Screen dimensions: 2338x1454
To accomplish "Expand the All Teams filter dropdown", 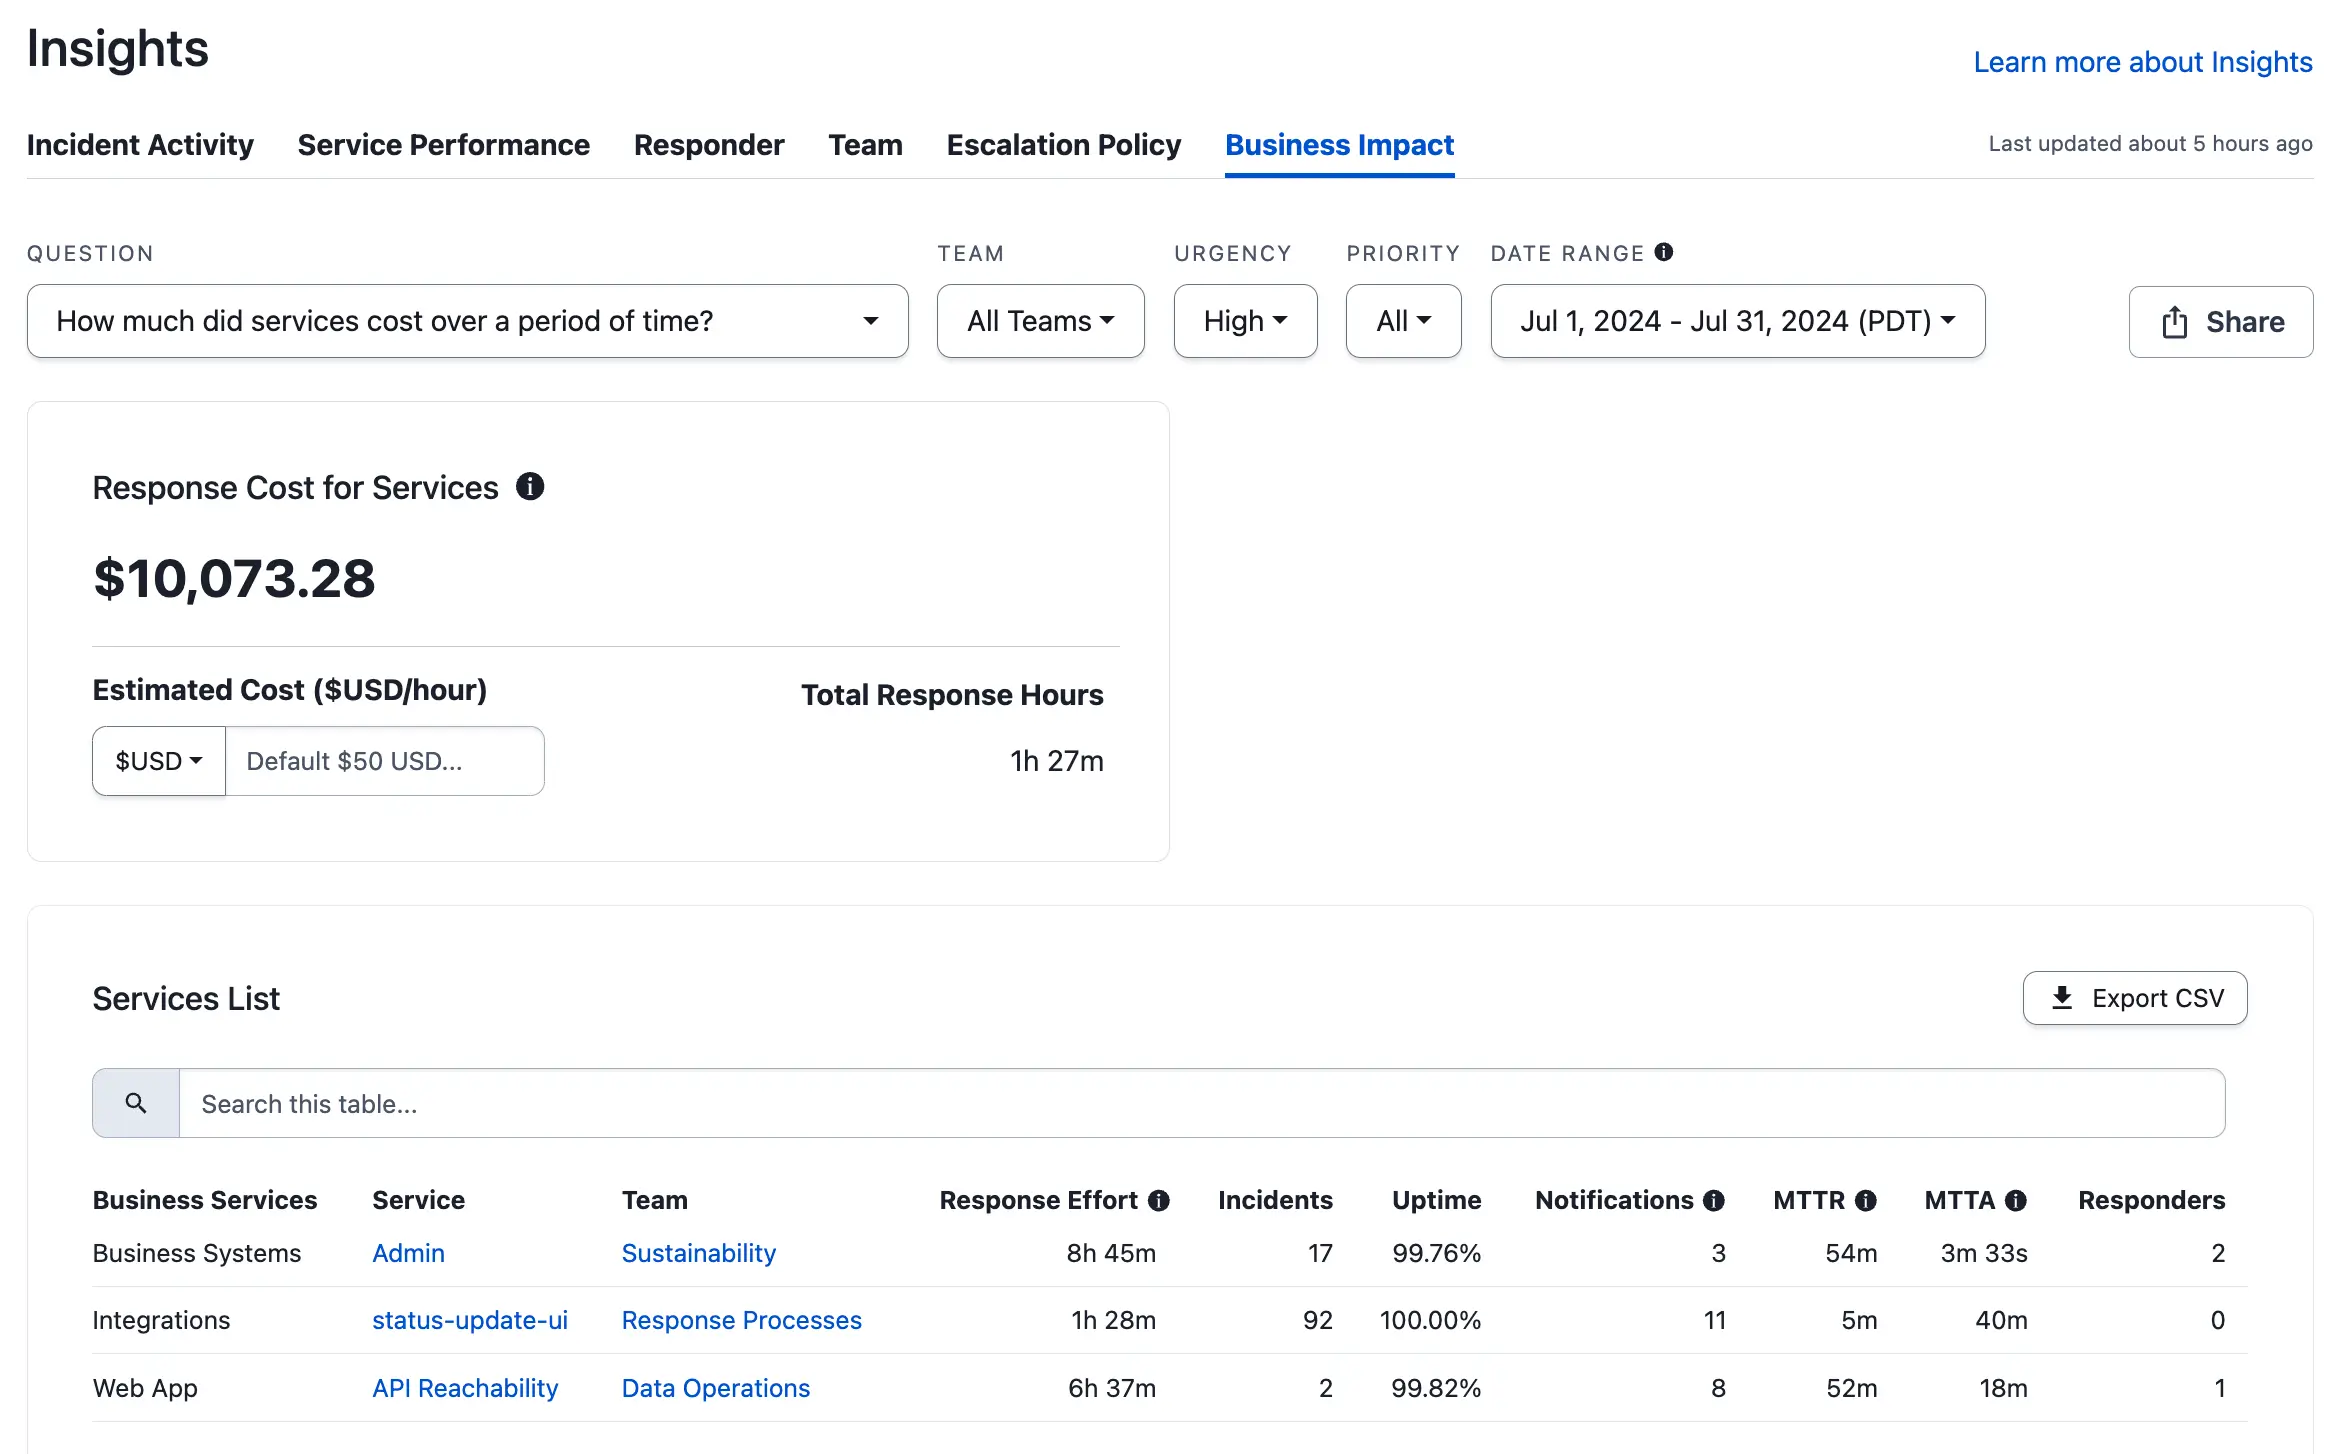I will [x=1040, y=321].
